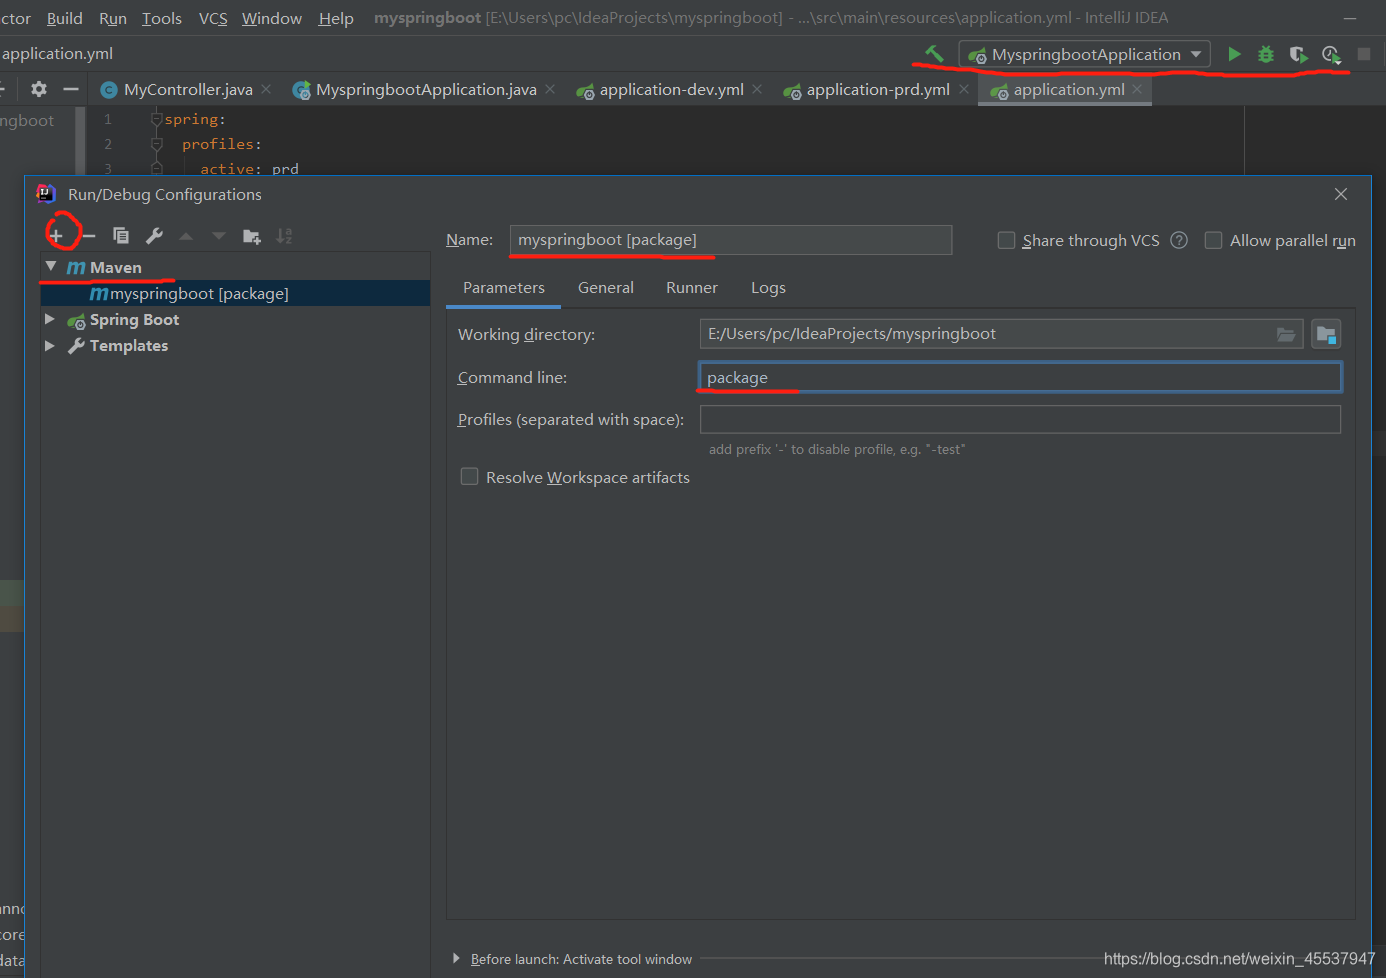Switch to the General tab

(x=606, y=288)
